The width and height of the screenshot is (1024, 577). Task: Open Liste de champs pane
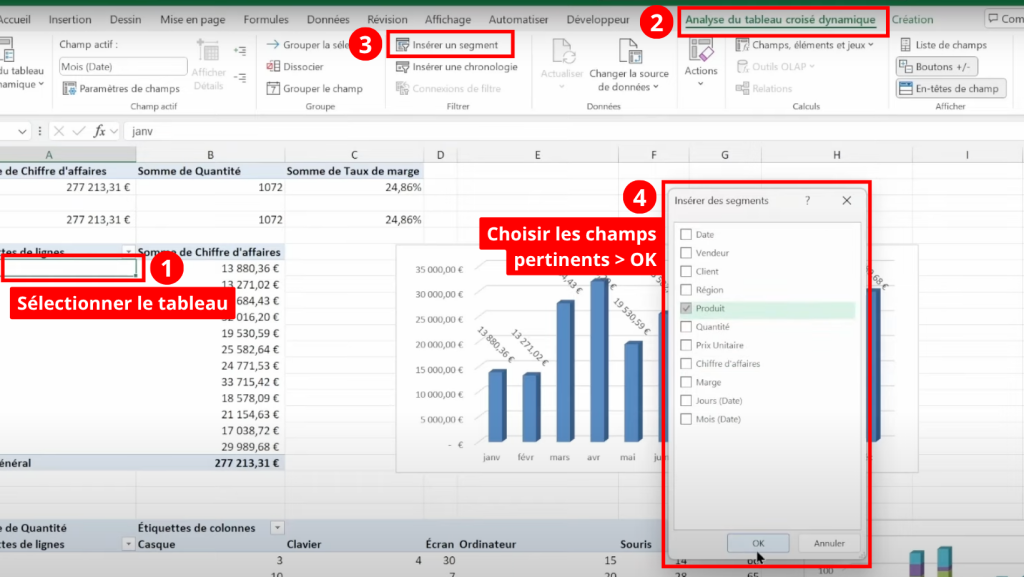943,45
